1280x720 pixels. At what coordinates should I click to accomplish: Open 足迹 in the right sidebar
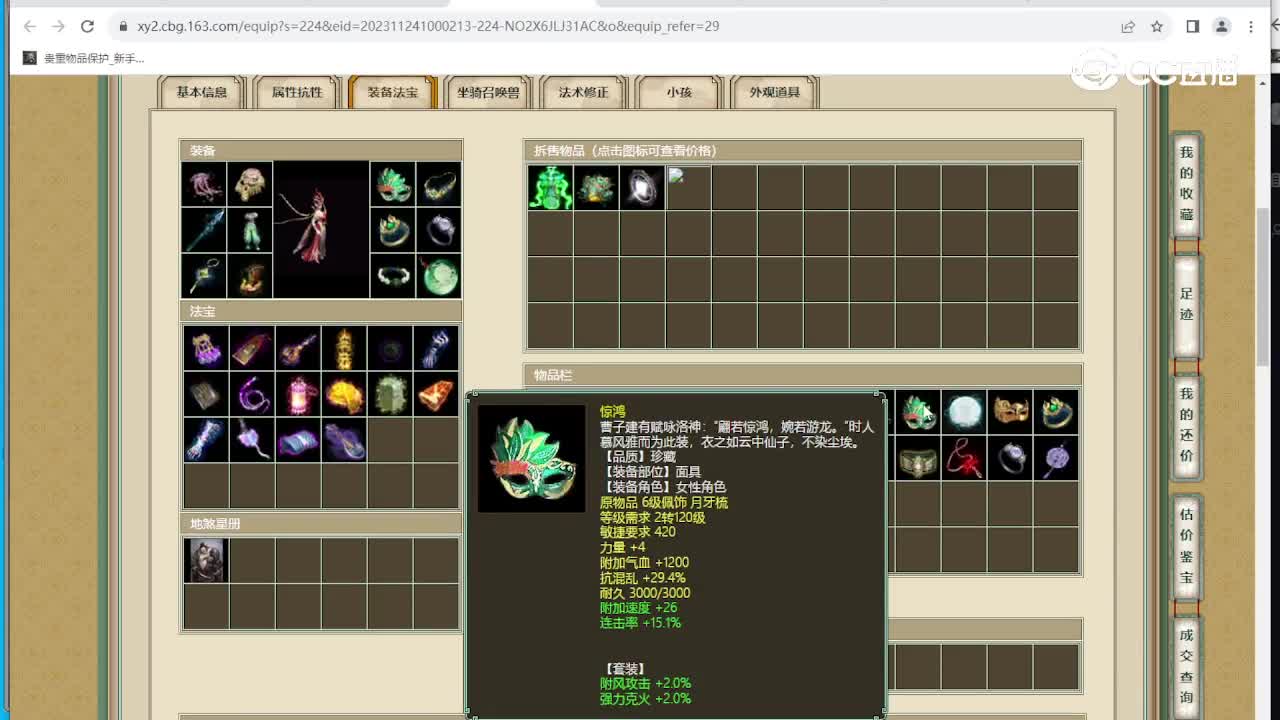coord(1186,304)
